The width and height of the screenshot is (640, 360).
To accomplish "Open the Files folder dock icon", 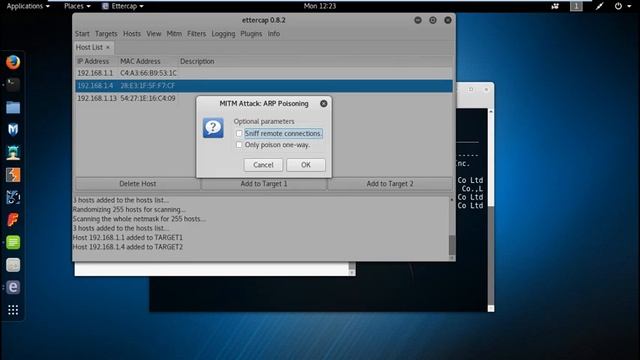I will click(x=13, y=107).
